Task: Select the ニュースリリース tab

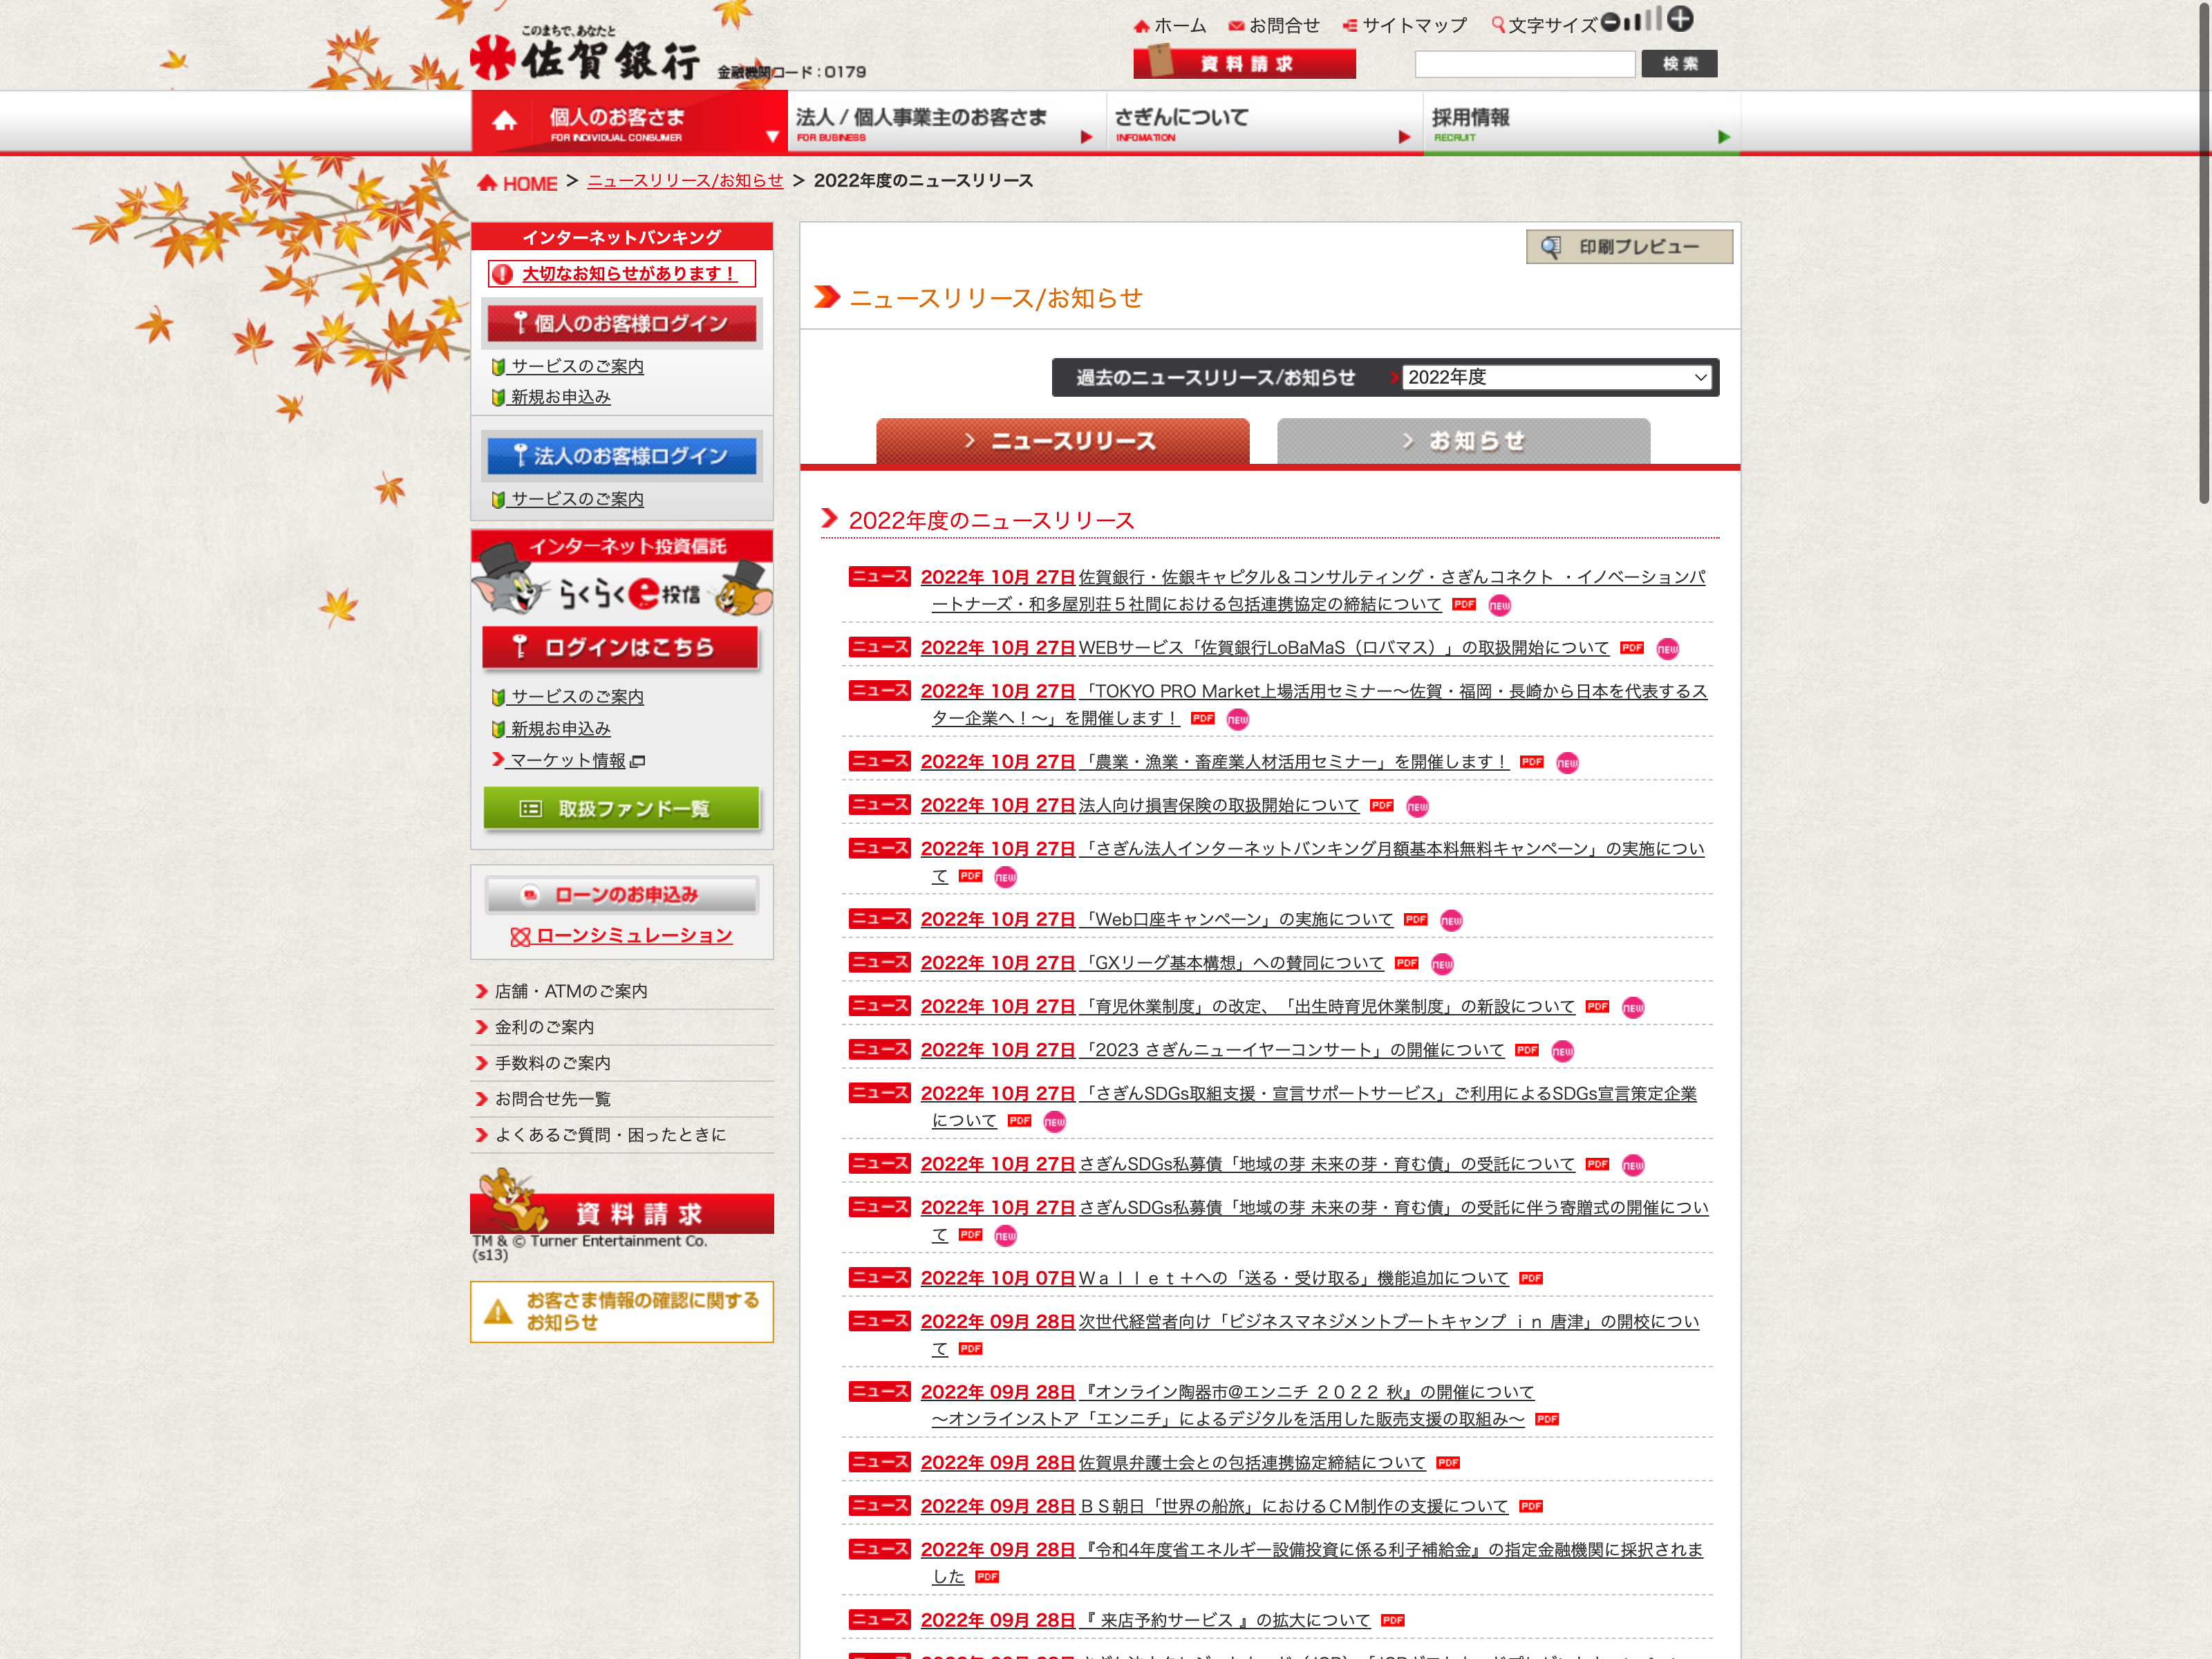Action: pyautogui.click(x=1062, y=441)
